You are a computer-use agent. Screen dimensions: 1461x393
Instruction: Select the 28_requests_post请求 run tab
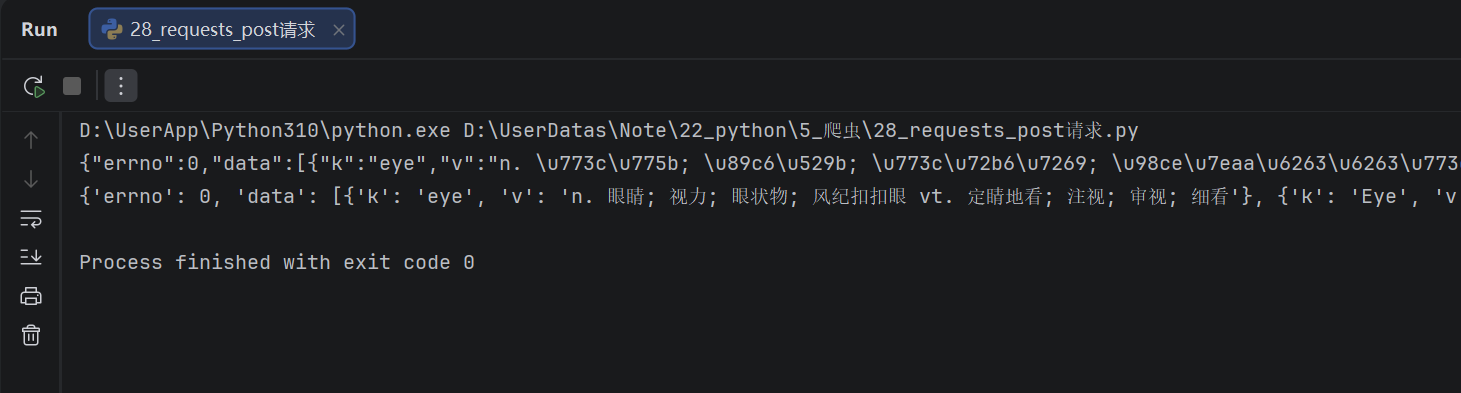[222, 30]
